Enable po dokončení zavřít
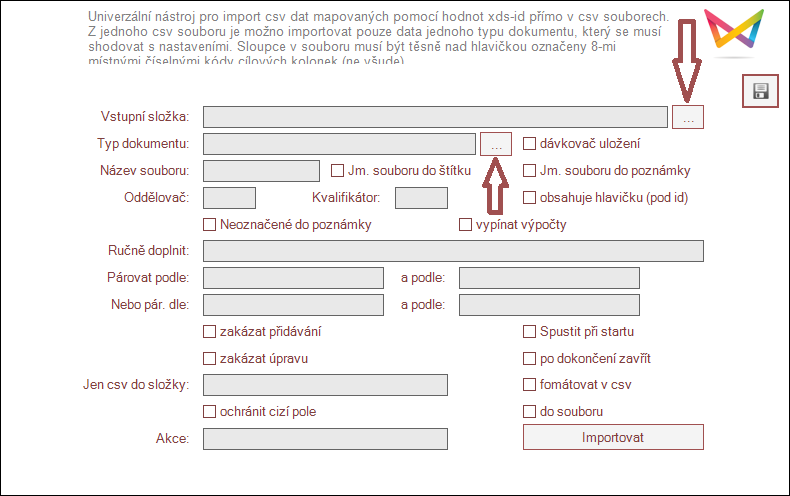 (530, 358)
